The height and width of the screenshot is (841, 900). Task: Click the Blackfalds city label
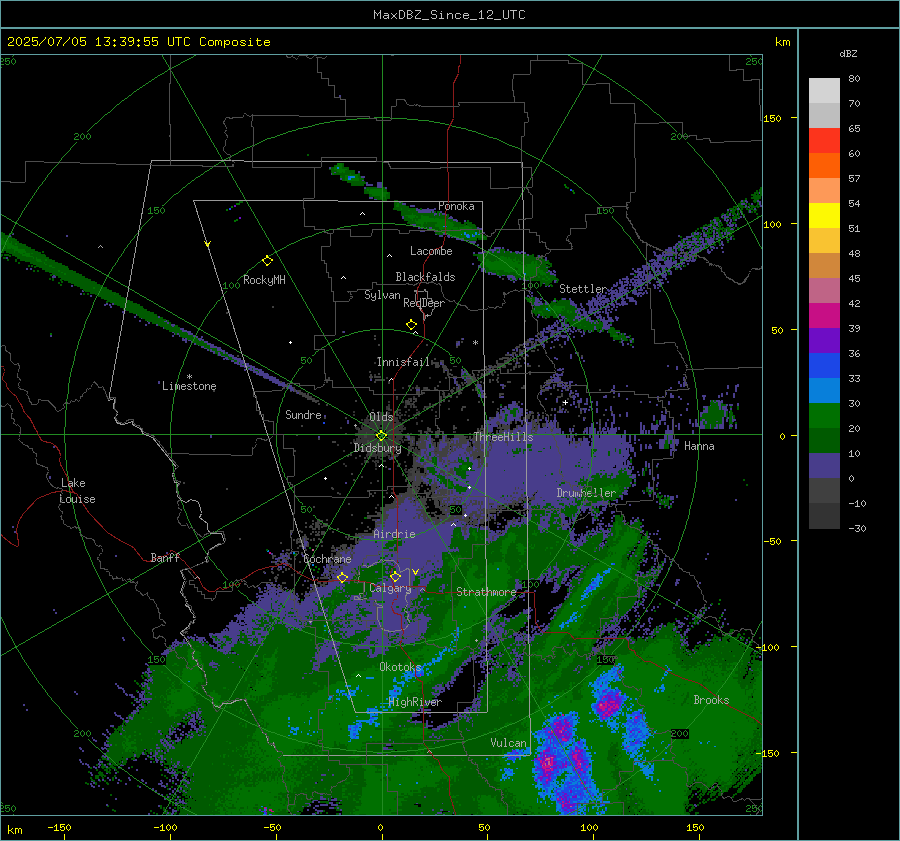tap(425, 277)
